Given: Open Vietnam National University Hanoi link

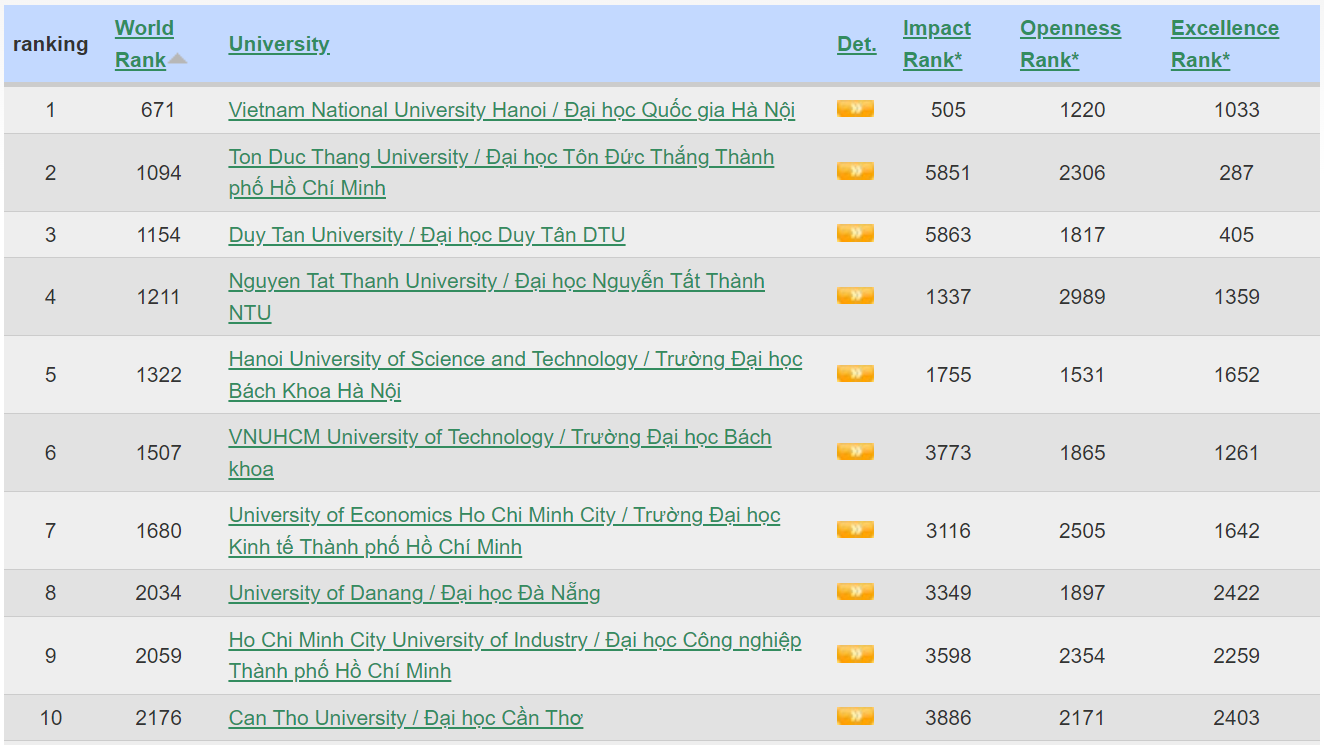Looking at the screenshot, I should pyautogui.click(x=512, y=110).
